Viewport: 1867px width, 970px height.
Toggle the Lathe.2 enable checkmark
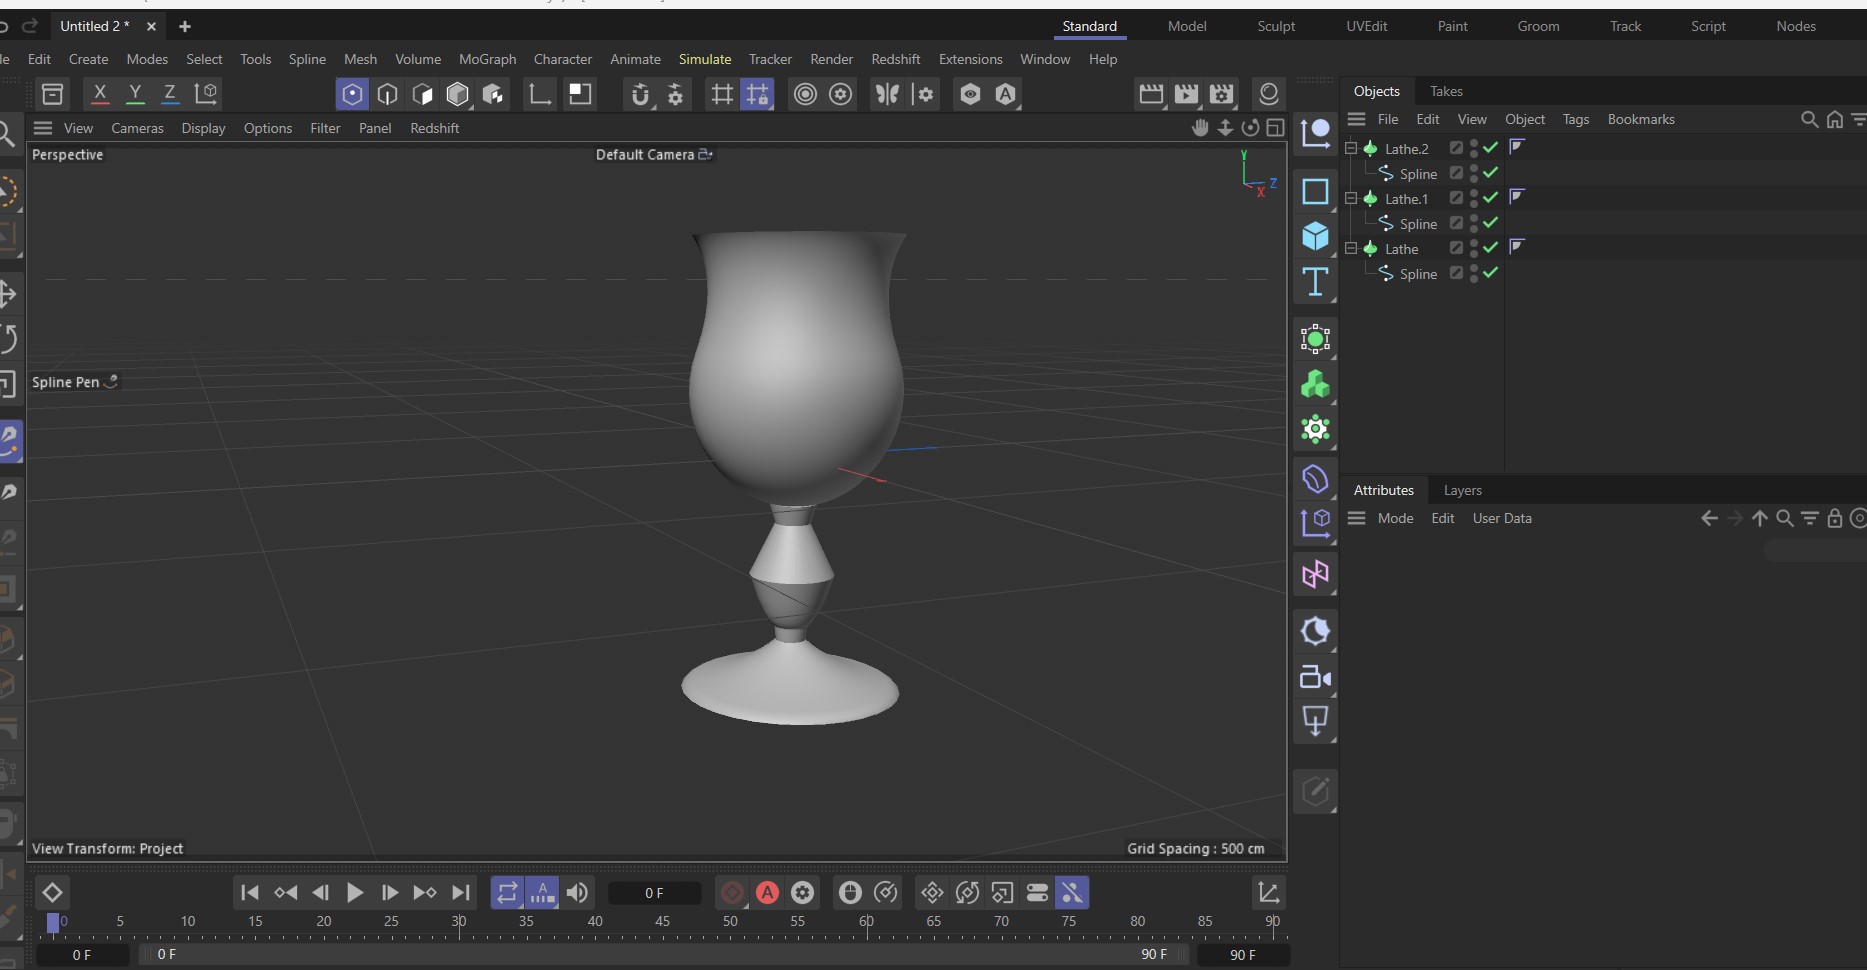click(1491, 148)
